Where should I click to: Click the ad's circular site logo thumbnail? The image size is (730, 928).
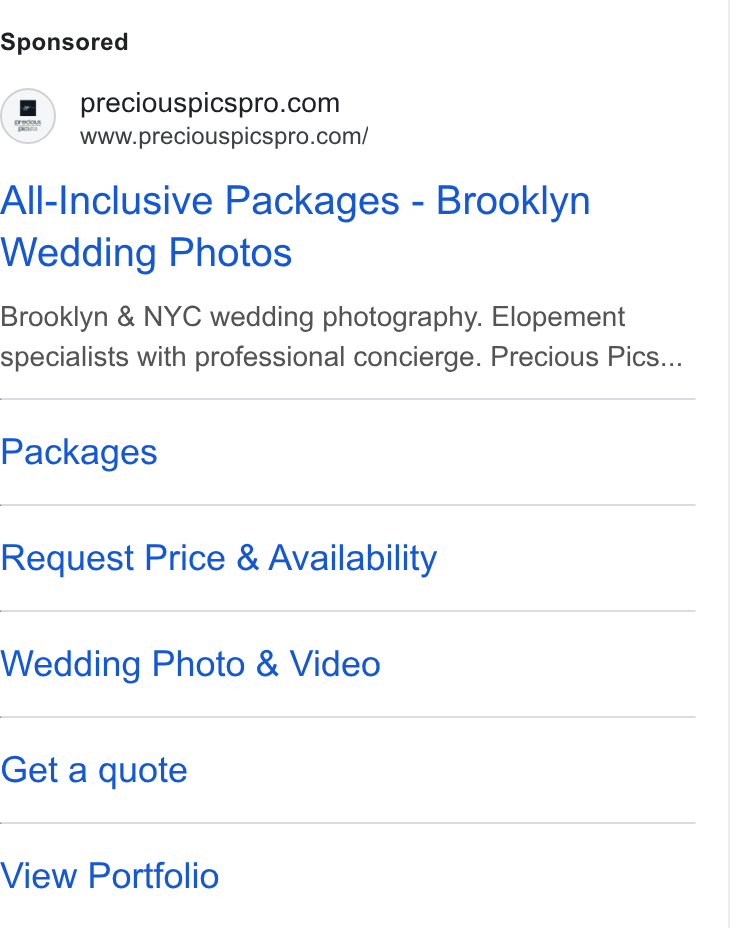click(x=28, y=116)
